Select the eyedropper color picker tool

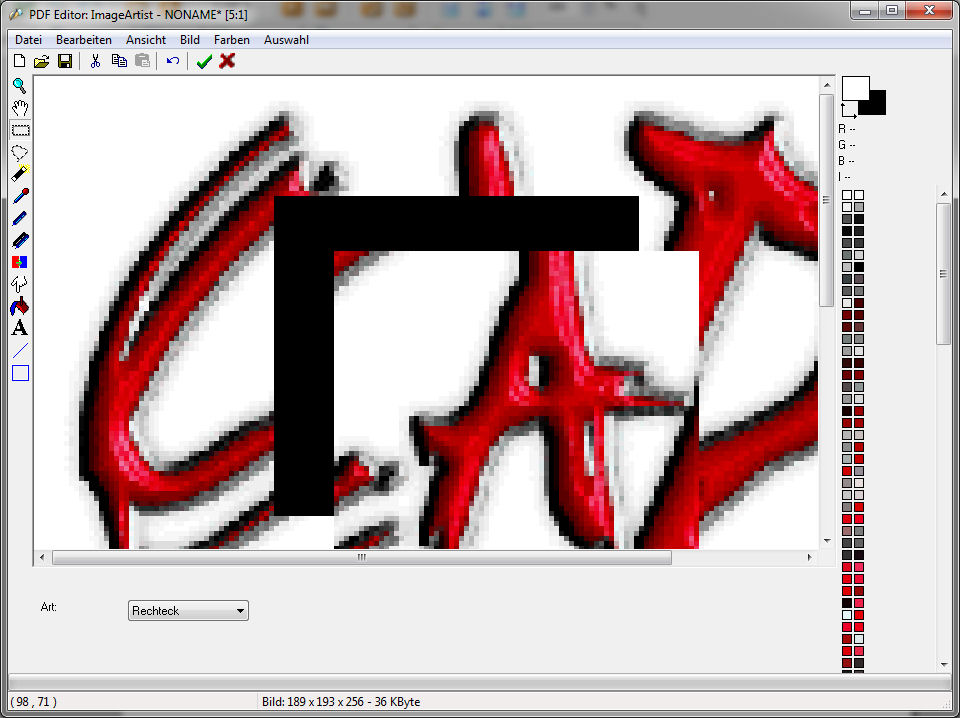click(x=20, y=196)
